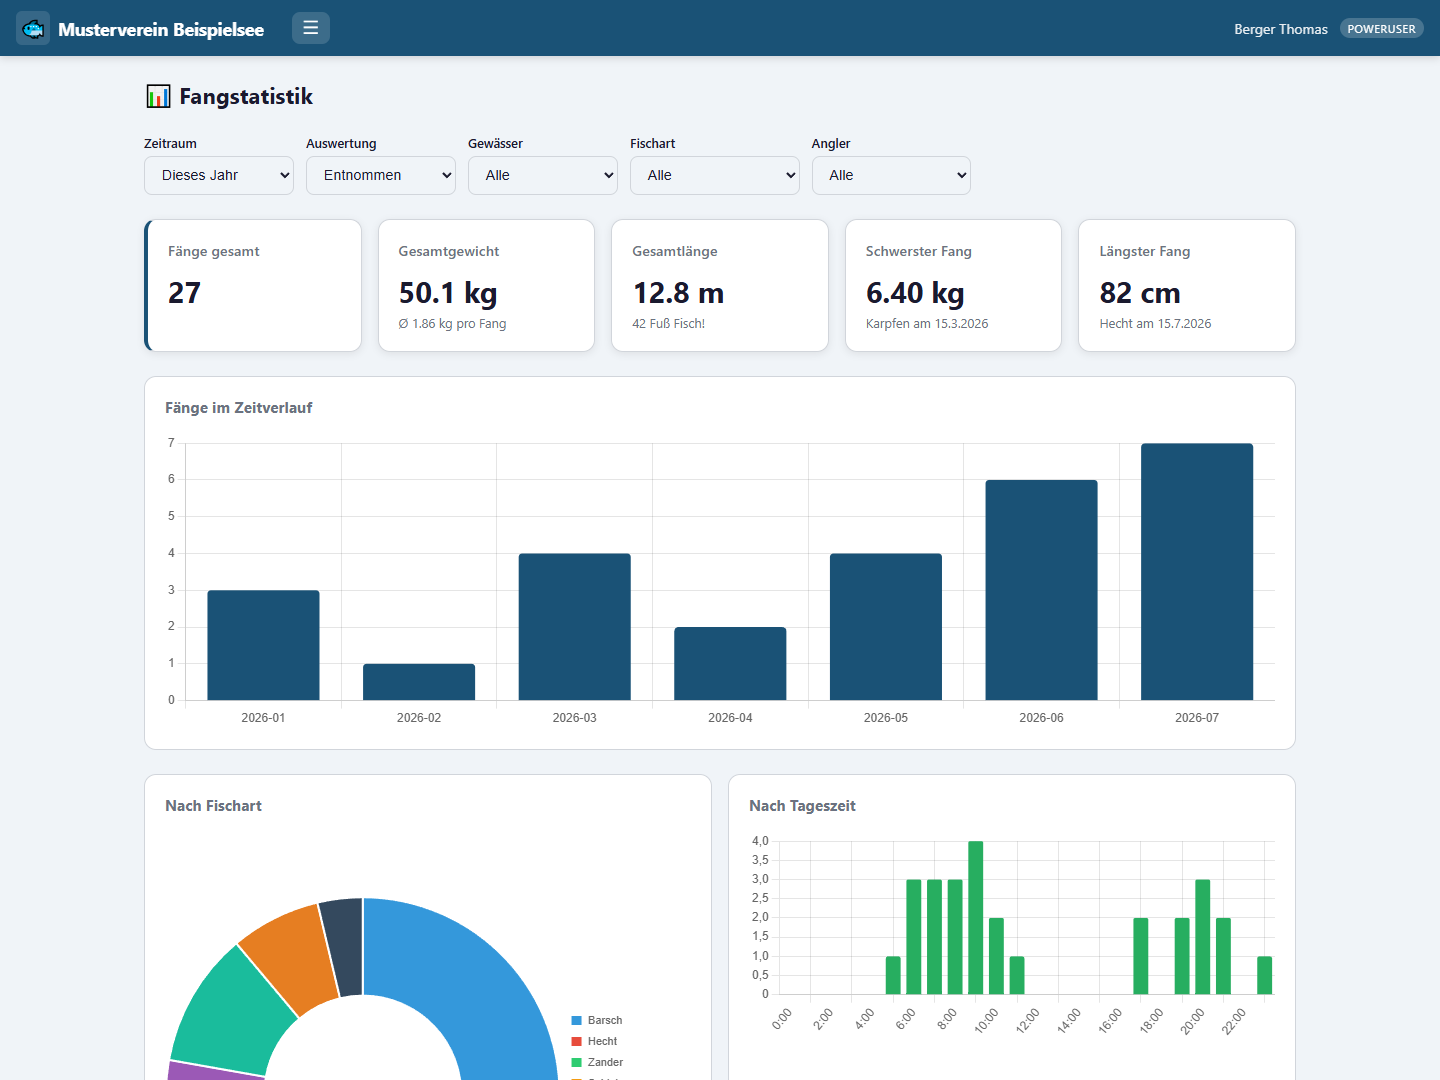This screenshot has width=1440, height=1080.
Task: Click the Musterverein Beispielsee site title
Action: (161, 29)
